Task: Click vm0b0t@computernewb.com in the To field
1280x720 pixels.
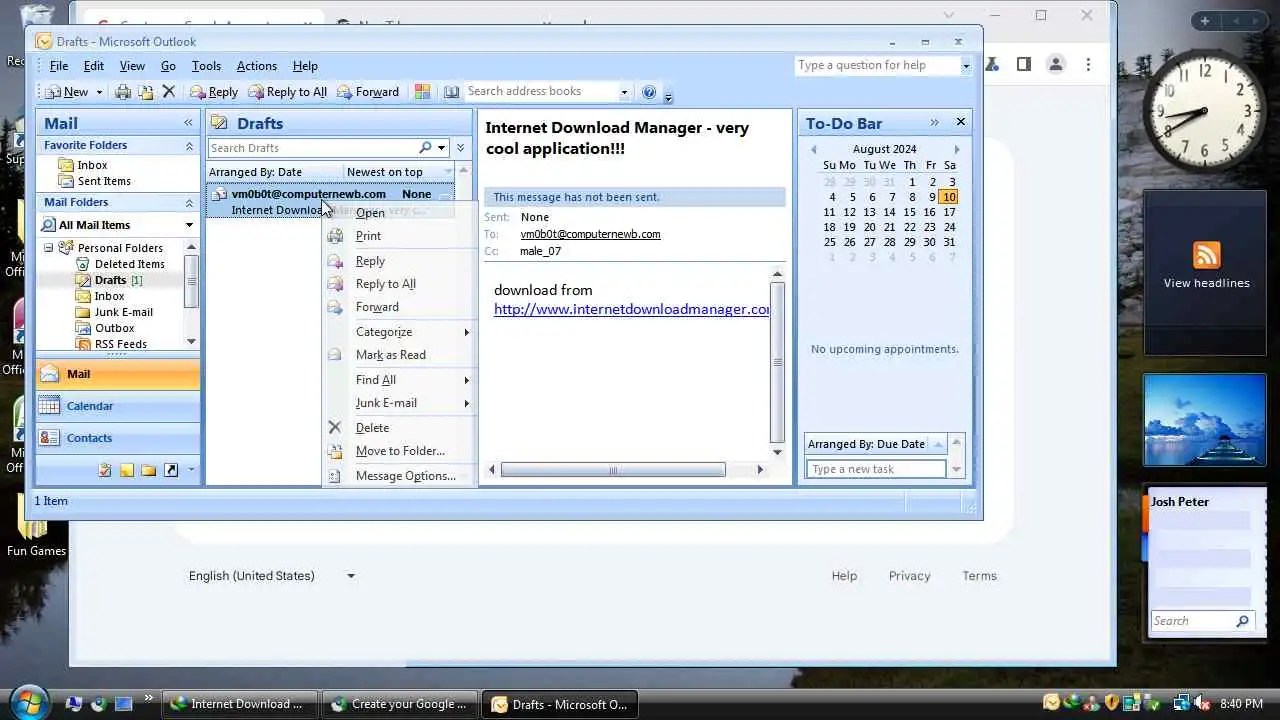Action: pos(590,234)
